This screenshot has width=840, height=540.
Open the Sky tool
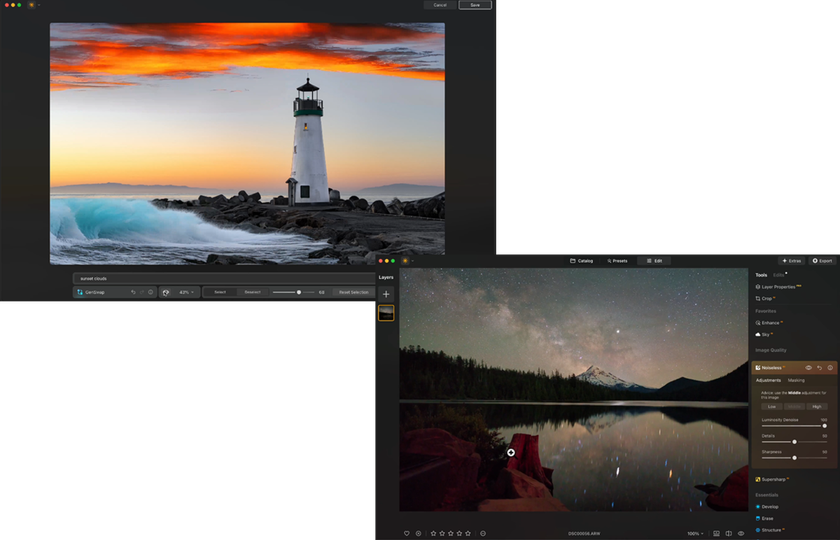(763, 334)
